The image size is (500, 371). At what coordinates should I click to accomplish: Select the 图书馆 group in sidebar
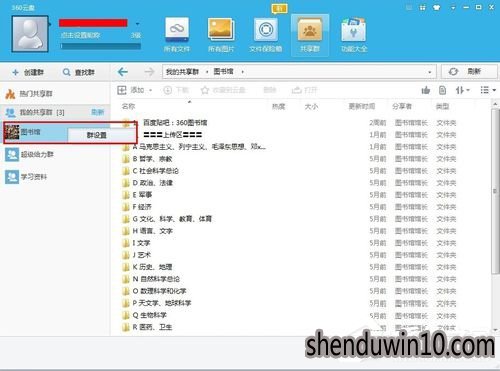tap(35, 132)
